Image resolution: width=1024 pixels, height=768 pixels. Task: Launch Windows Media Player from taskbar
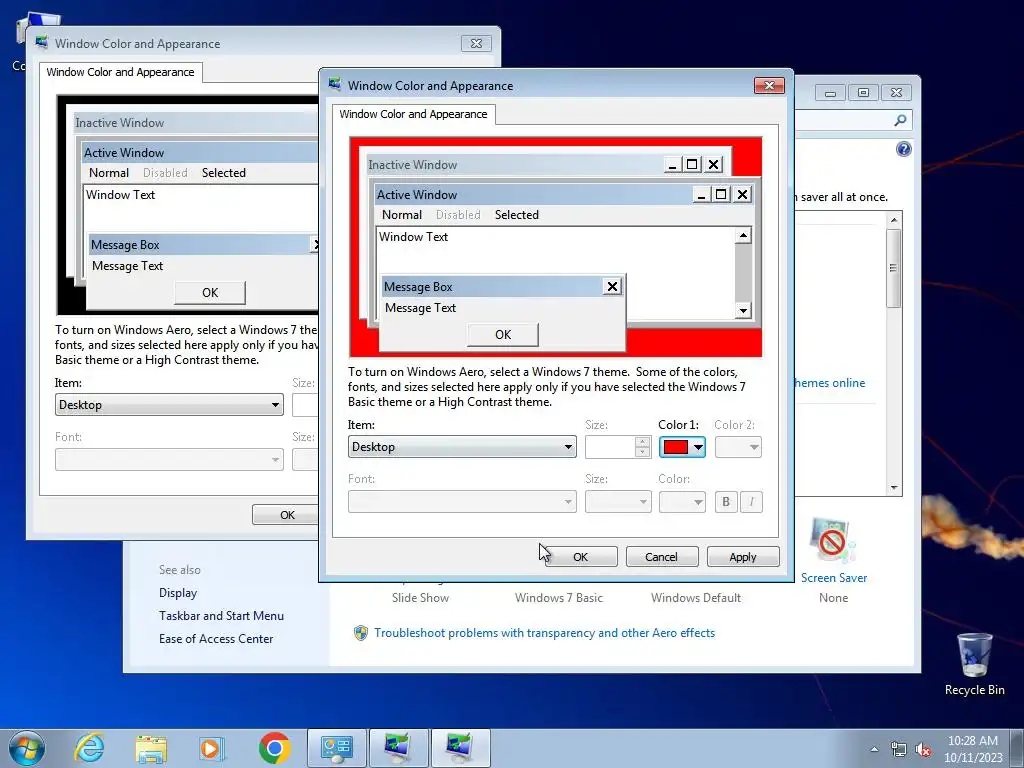[212, 748]
